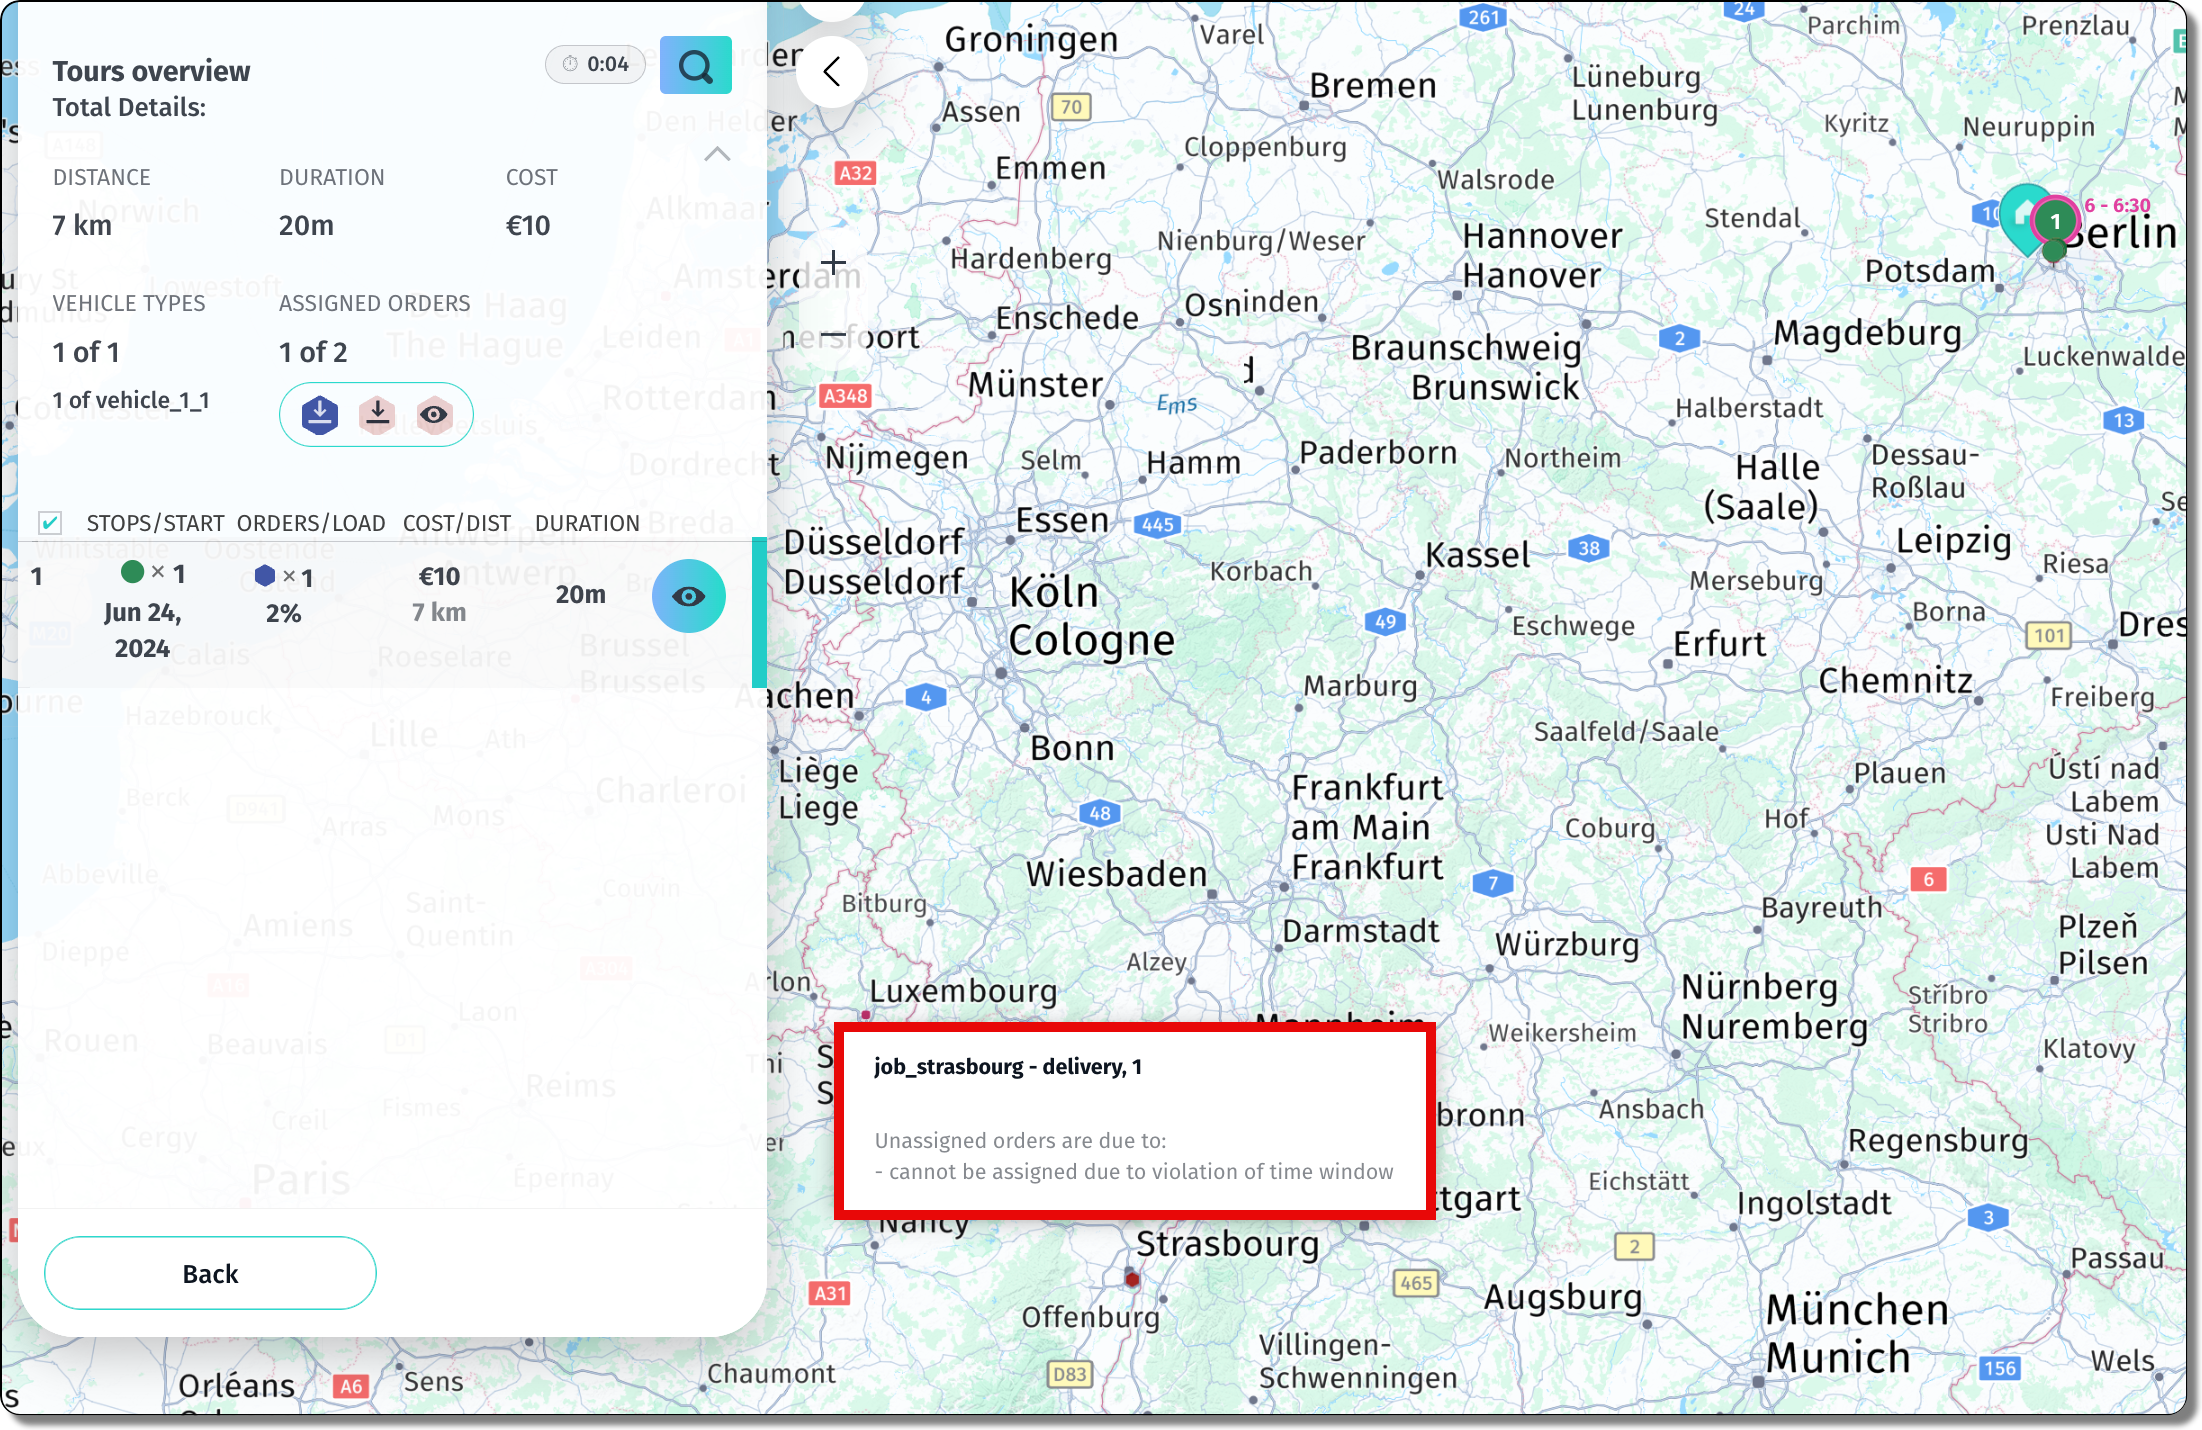Image resolution: width=2202 pixels, height=1430 pixels.
Task: Zoom out the map with minus
Action: tap(833, 336)
